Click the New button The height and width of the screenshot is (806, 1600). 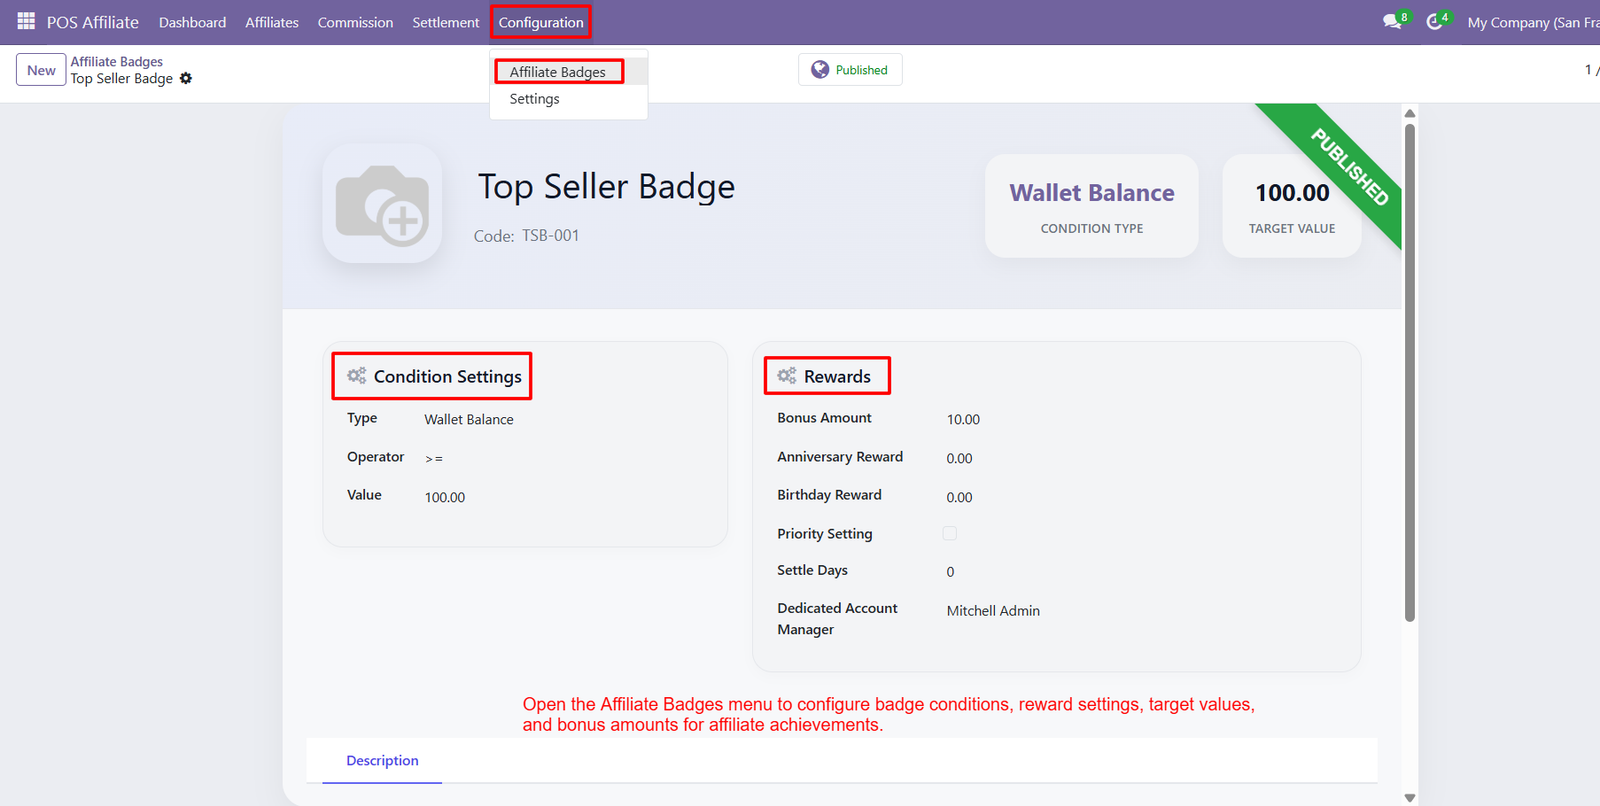pos(41,70)
